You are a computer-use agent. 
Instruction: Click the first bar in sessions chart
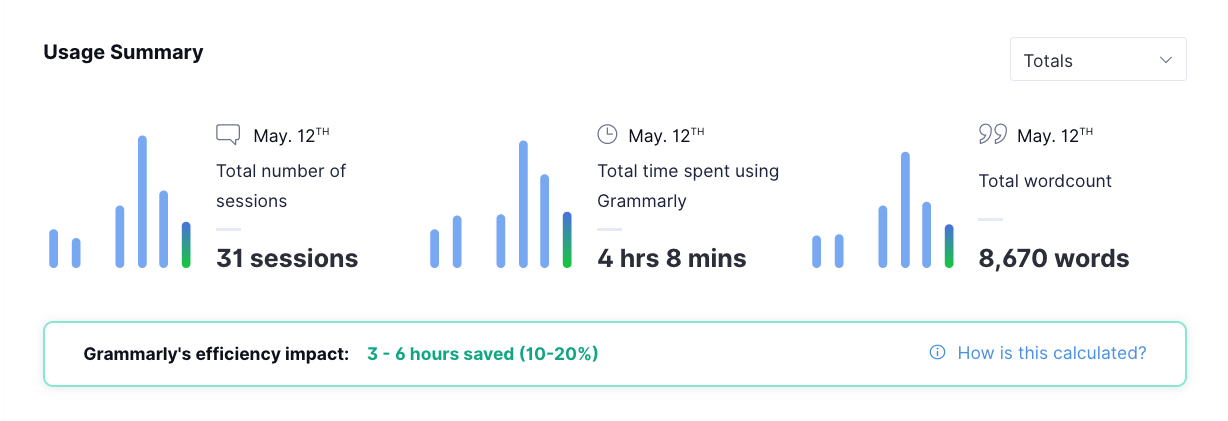point(54,249)
